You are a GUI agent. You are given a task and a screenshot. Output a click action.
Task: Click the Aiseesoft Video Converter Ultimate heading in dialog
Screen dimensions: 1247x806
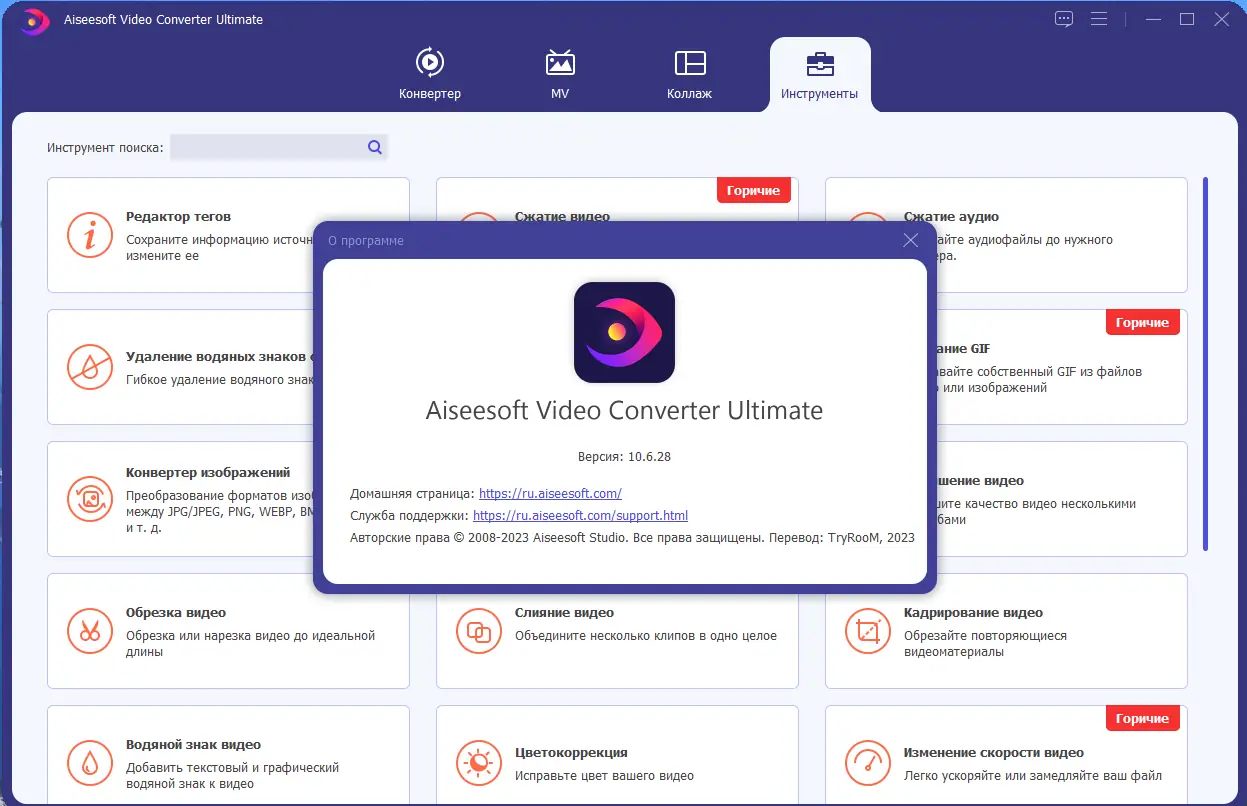tap(624, 411)
